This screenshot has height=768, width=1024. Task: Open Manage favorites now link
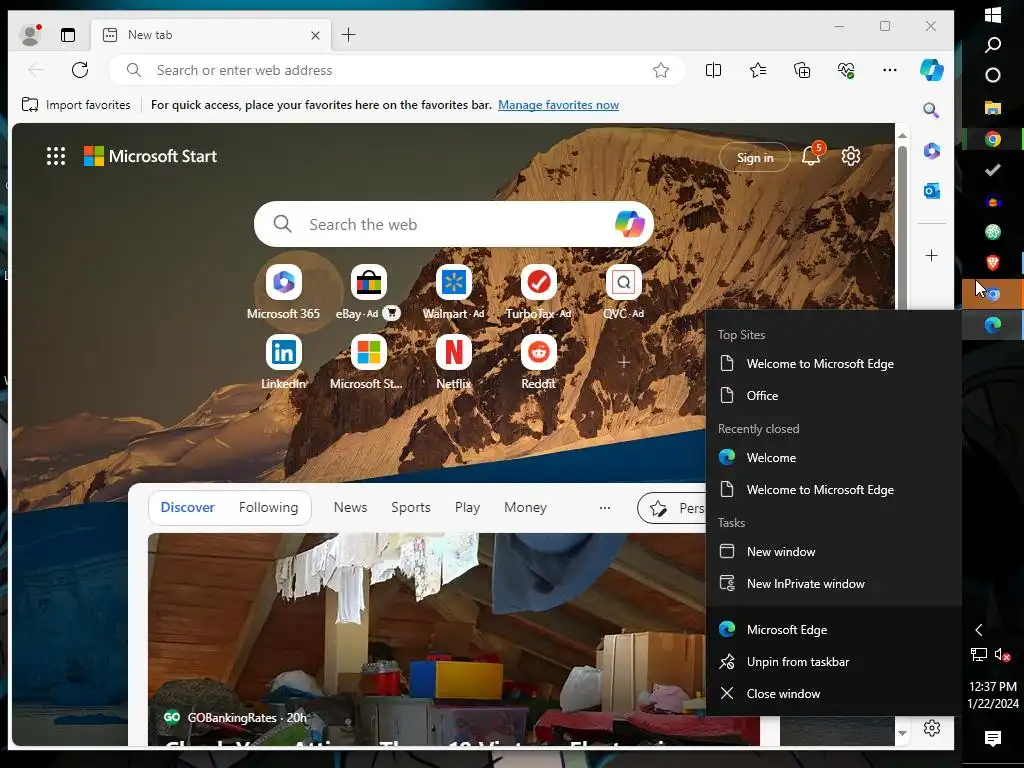[558, 104]
